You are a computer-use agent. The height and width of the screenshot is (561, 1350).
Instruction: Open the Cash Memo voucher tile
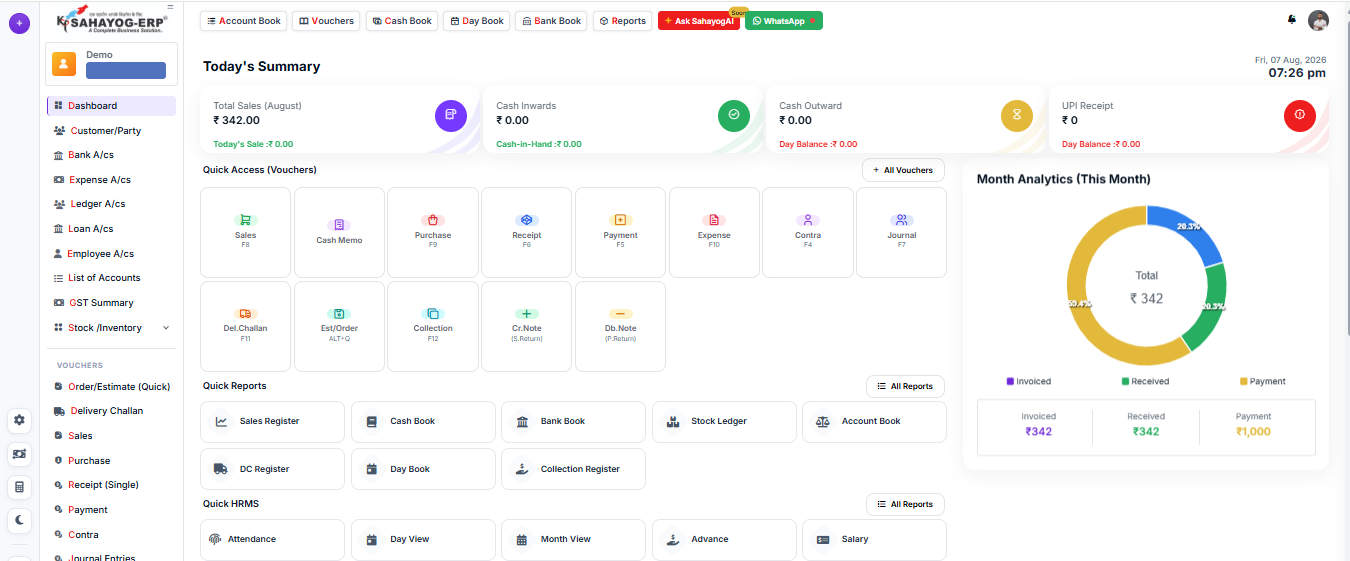[339, 232]
